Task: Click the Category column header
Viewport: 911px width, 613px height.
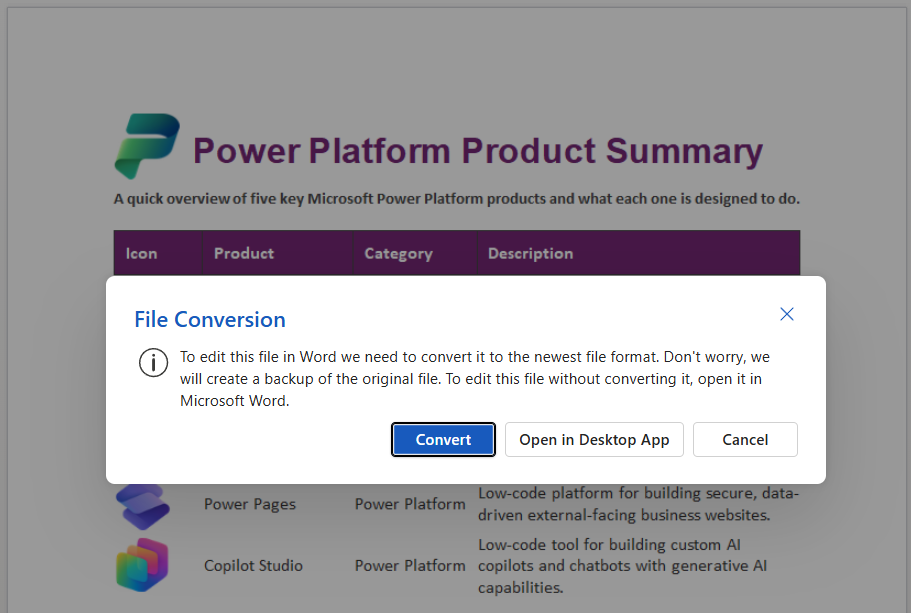Action: pos(398,253)
